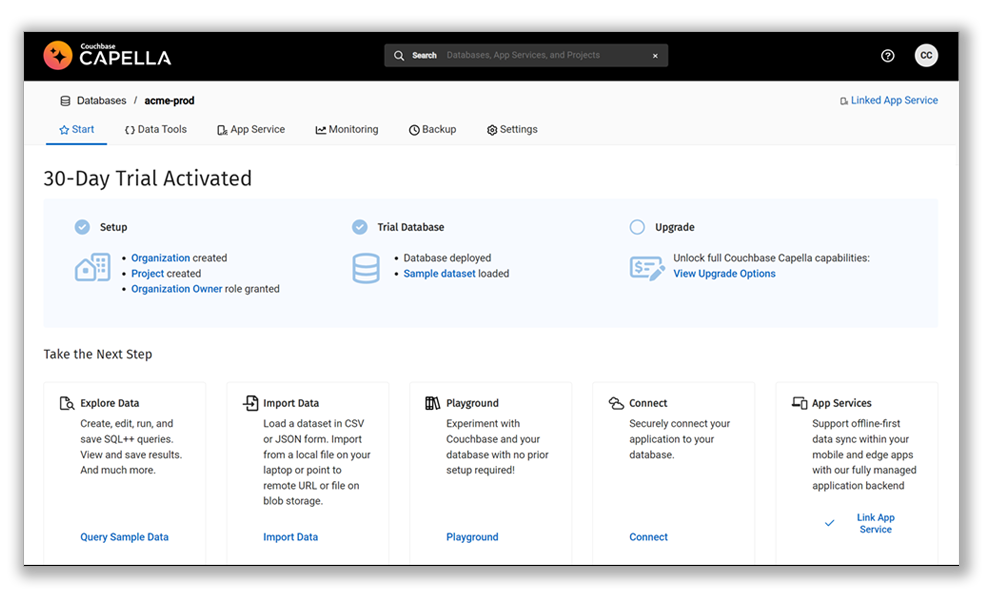This screenshot has height=608, width=1000.
Task: Click the dollar card icon beside Upgrade
Action: [x=647, y=267]
